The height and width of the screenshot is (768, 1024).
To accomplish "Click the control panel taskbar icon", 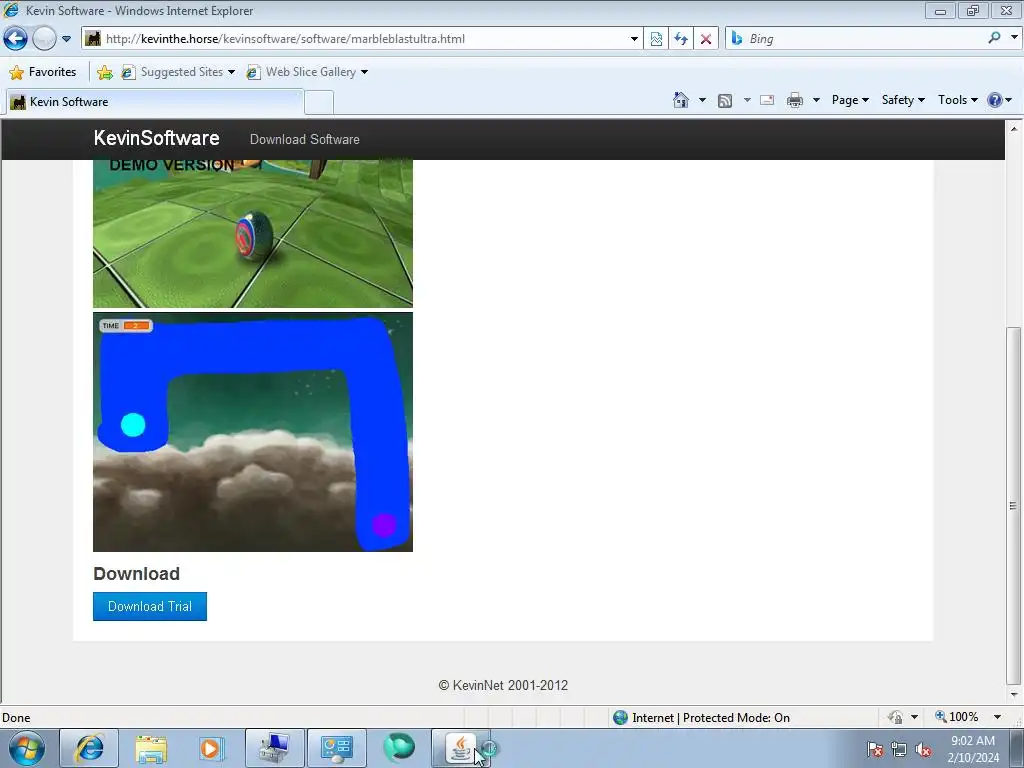I will tap(336, 748).
